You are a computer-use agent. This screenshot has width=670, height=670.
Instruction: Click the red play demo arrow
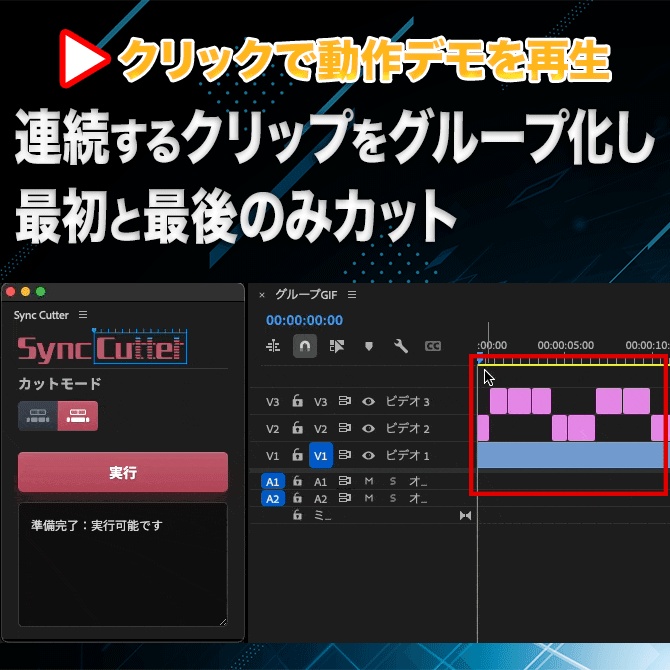tap(83, 58)
